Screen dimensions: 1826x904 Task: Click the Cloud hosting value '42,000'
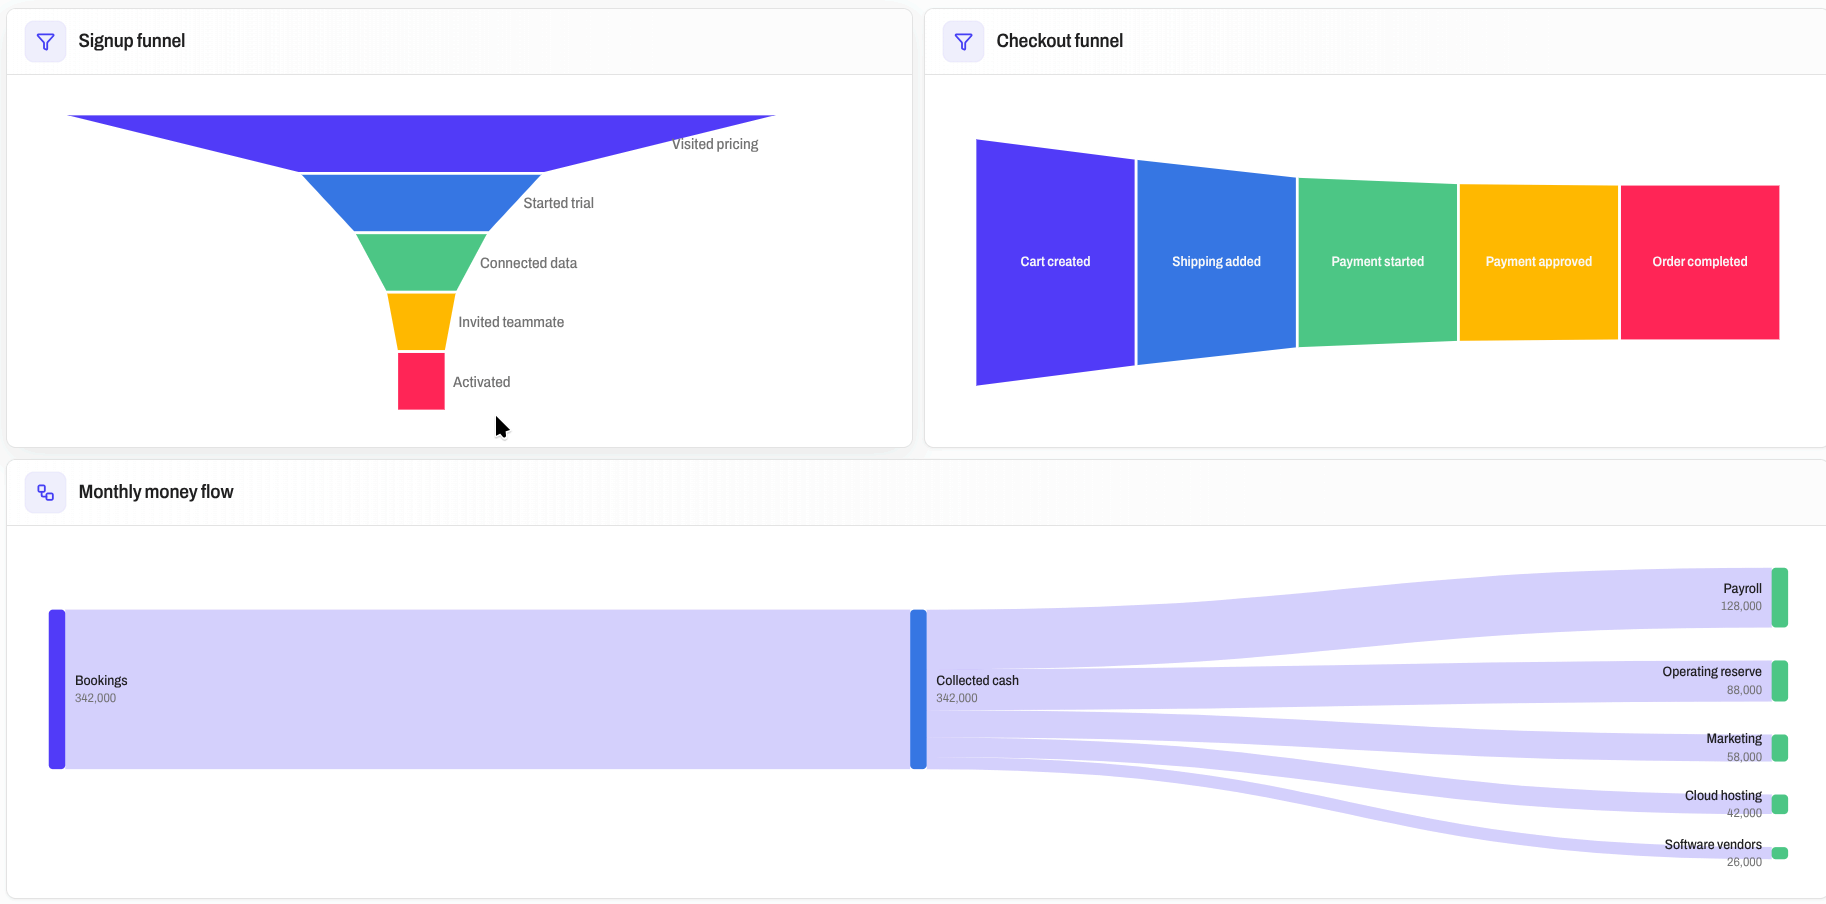point(1744,813)
